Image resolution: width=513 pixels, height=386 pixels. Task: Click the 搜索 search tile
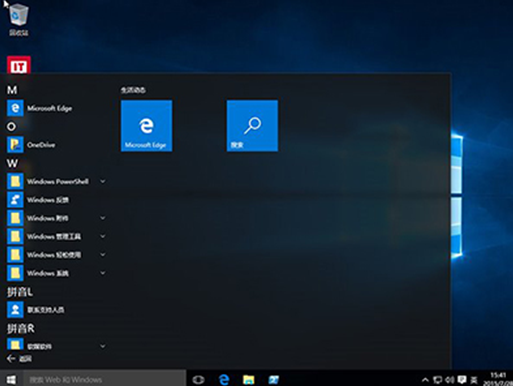tap(252, 126)
